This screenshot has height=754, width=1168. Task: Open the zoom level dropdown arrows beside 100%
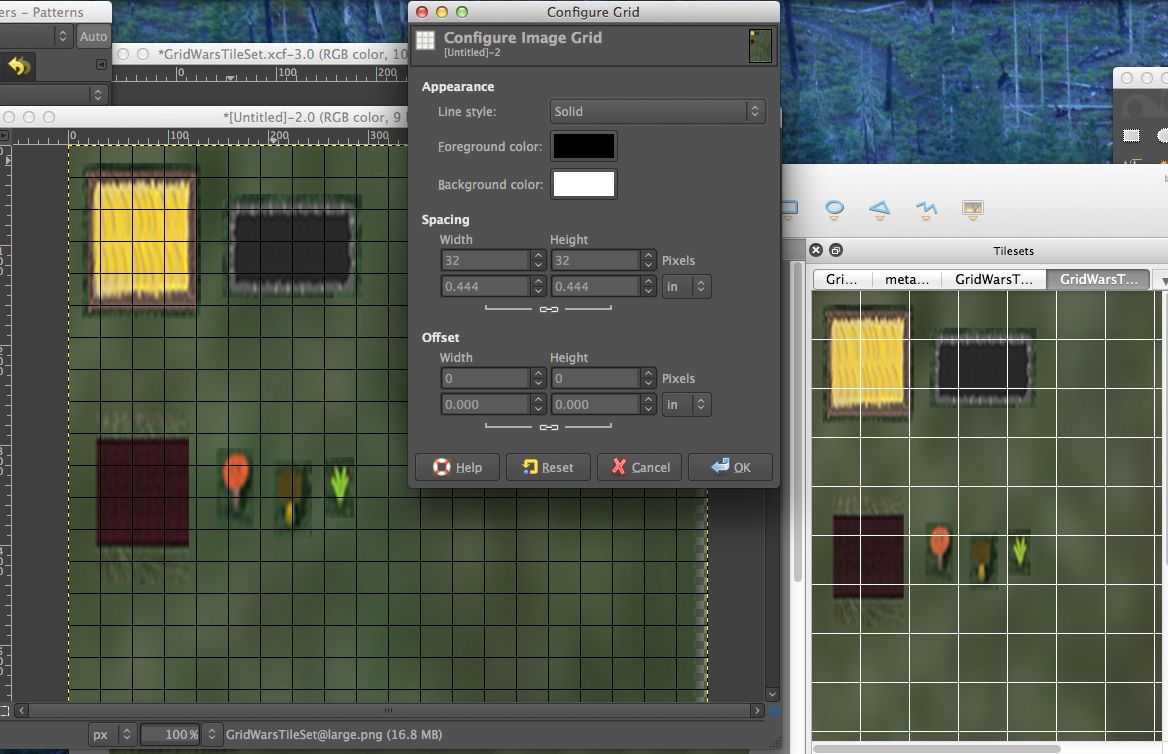[x=212, y=735]
